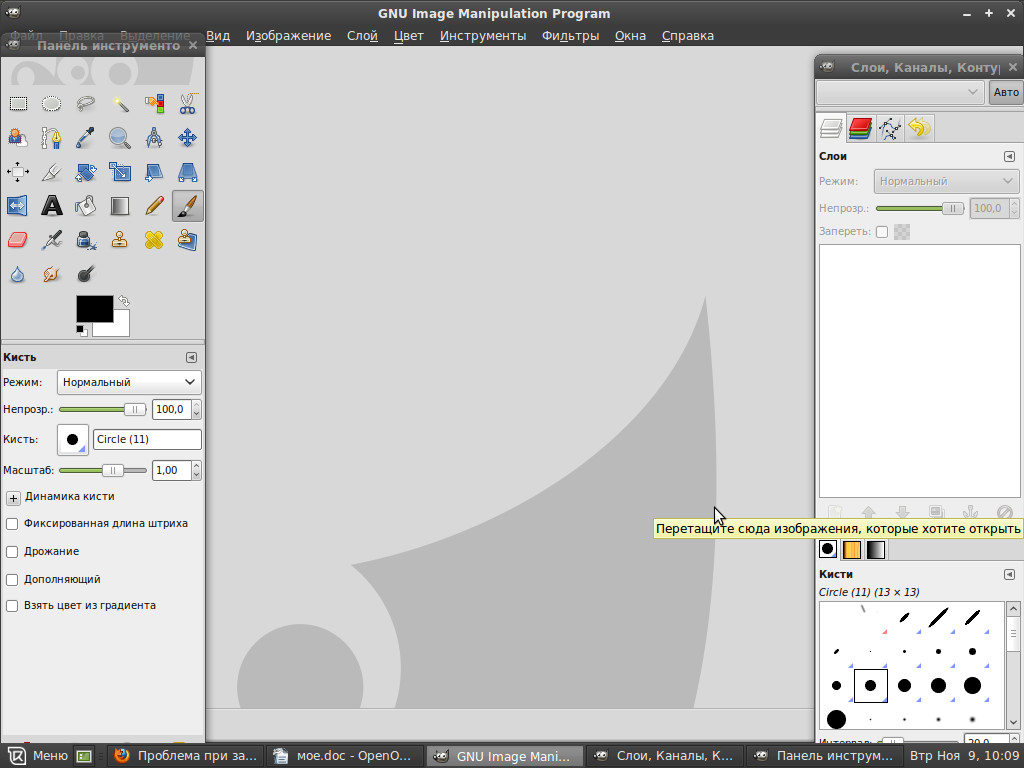Screen dimensions: 1024x768
Task: Select the Ink tool
Action: pyautogui.click(x=86, y=240)
